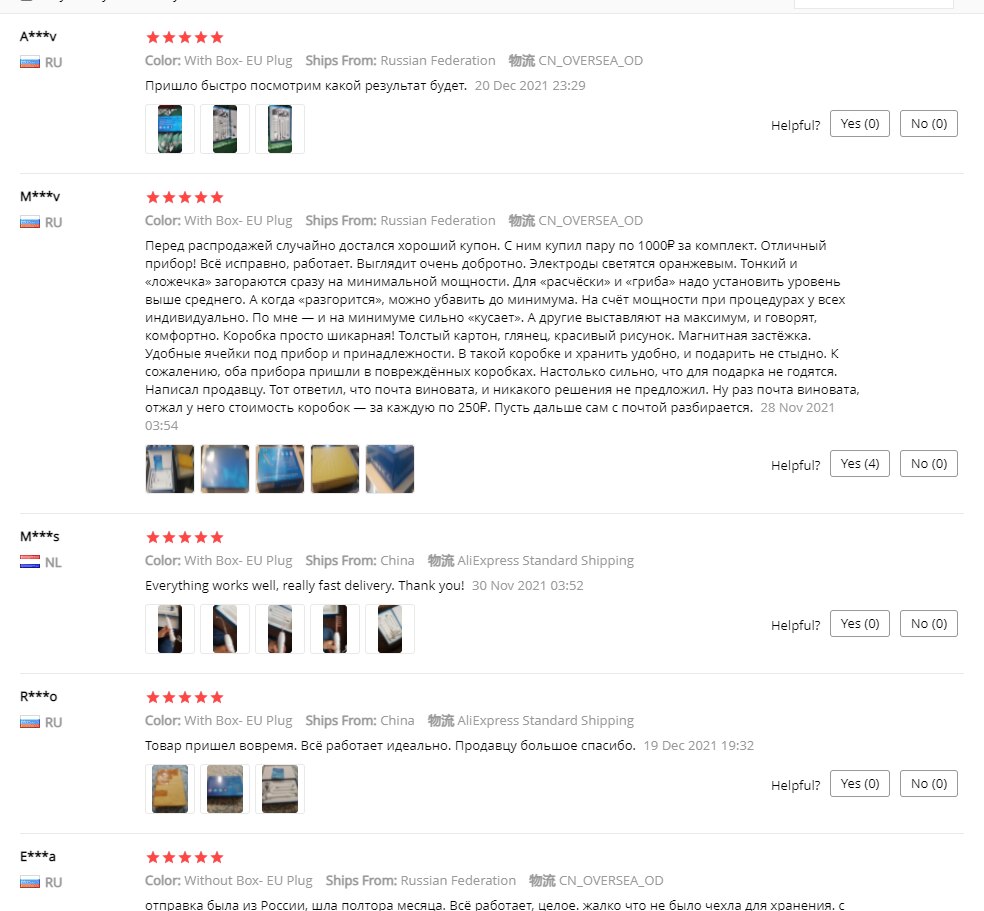Click No (0) on M***v's review

tap(929, 464)
